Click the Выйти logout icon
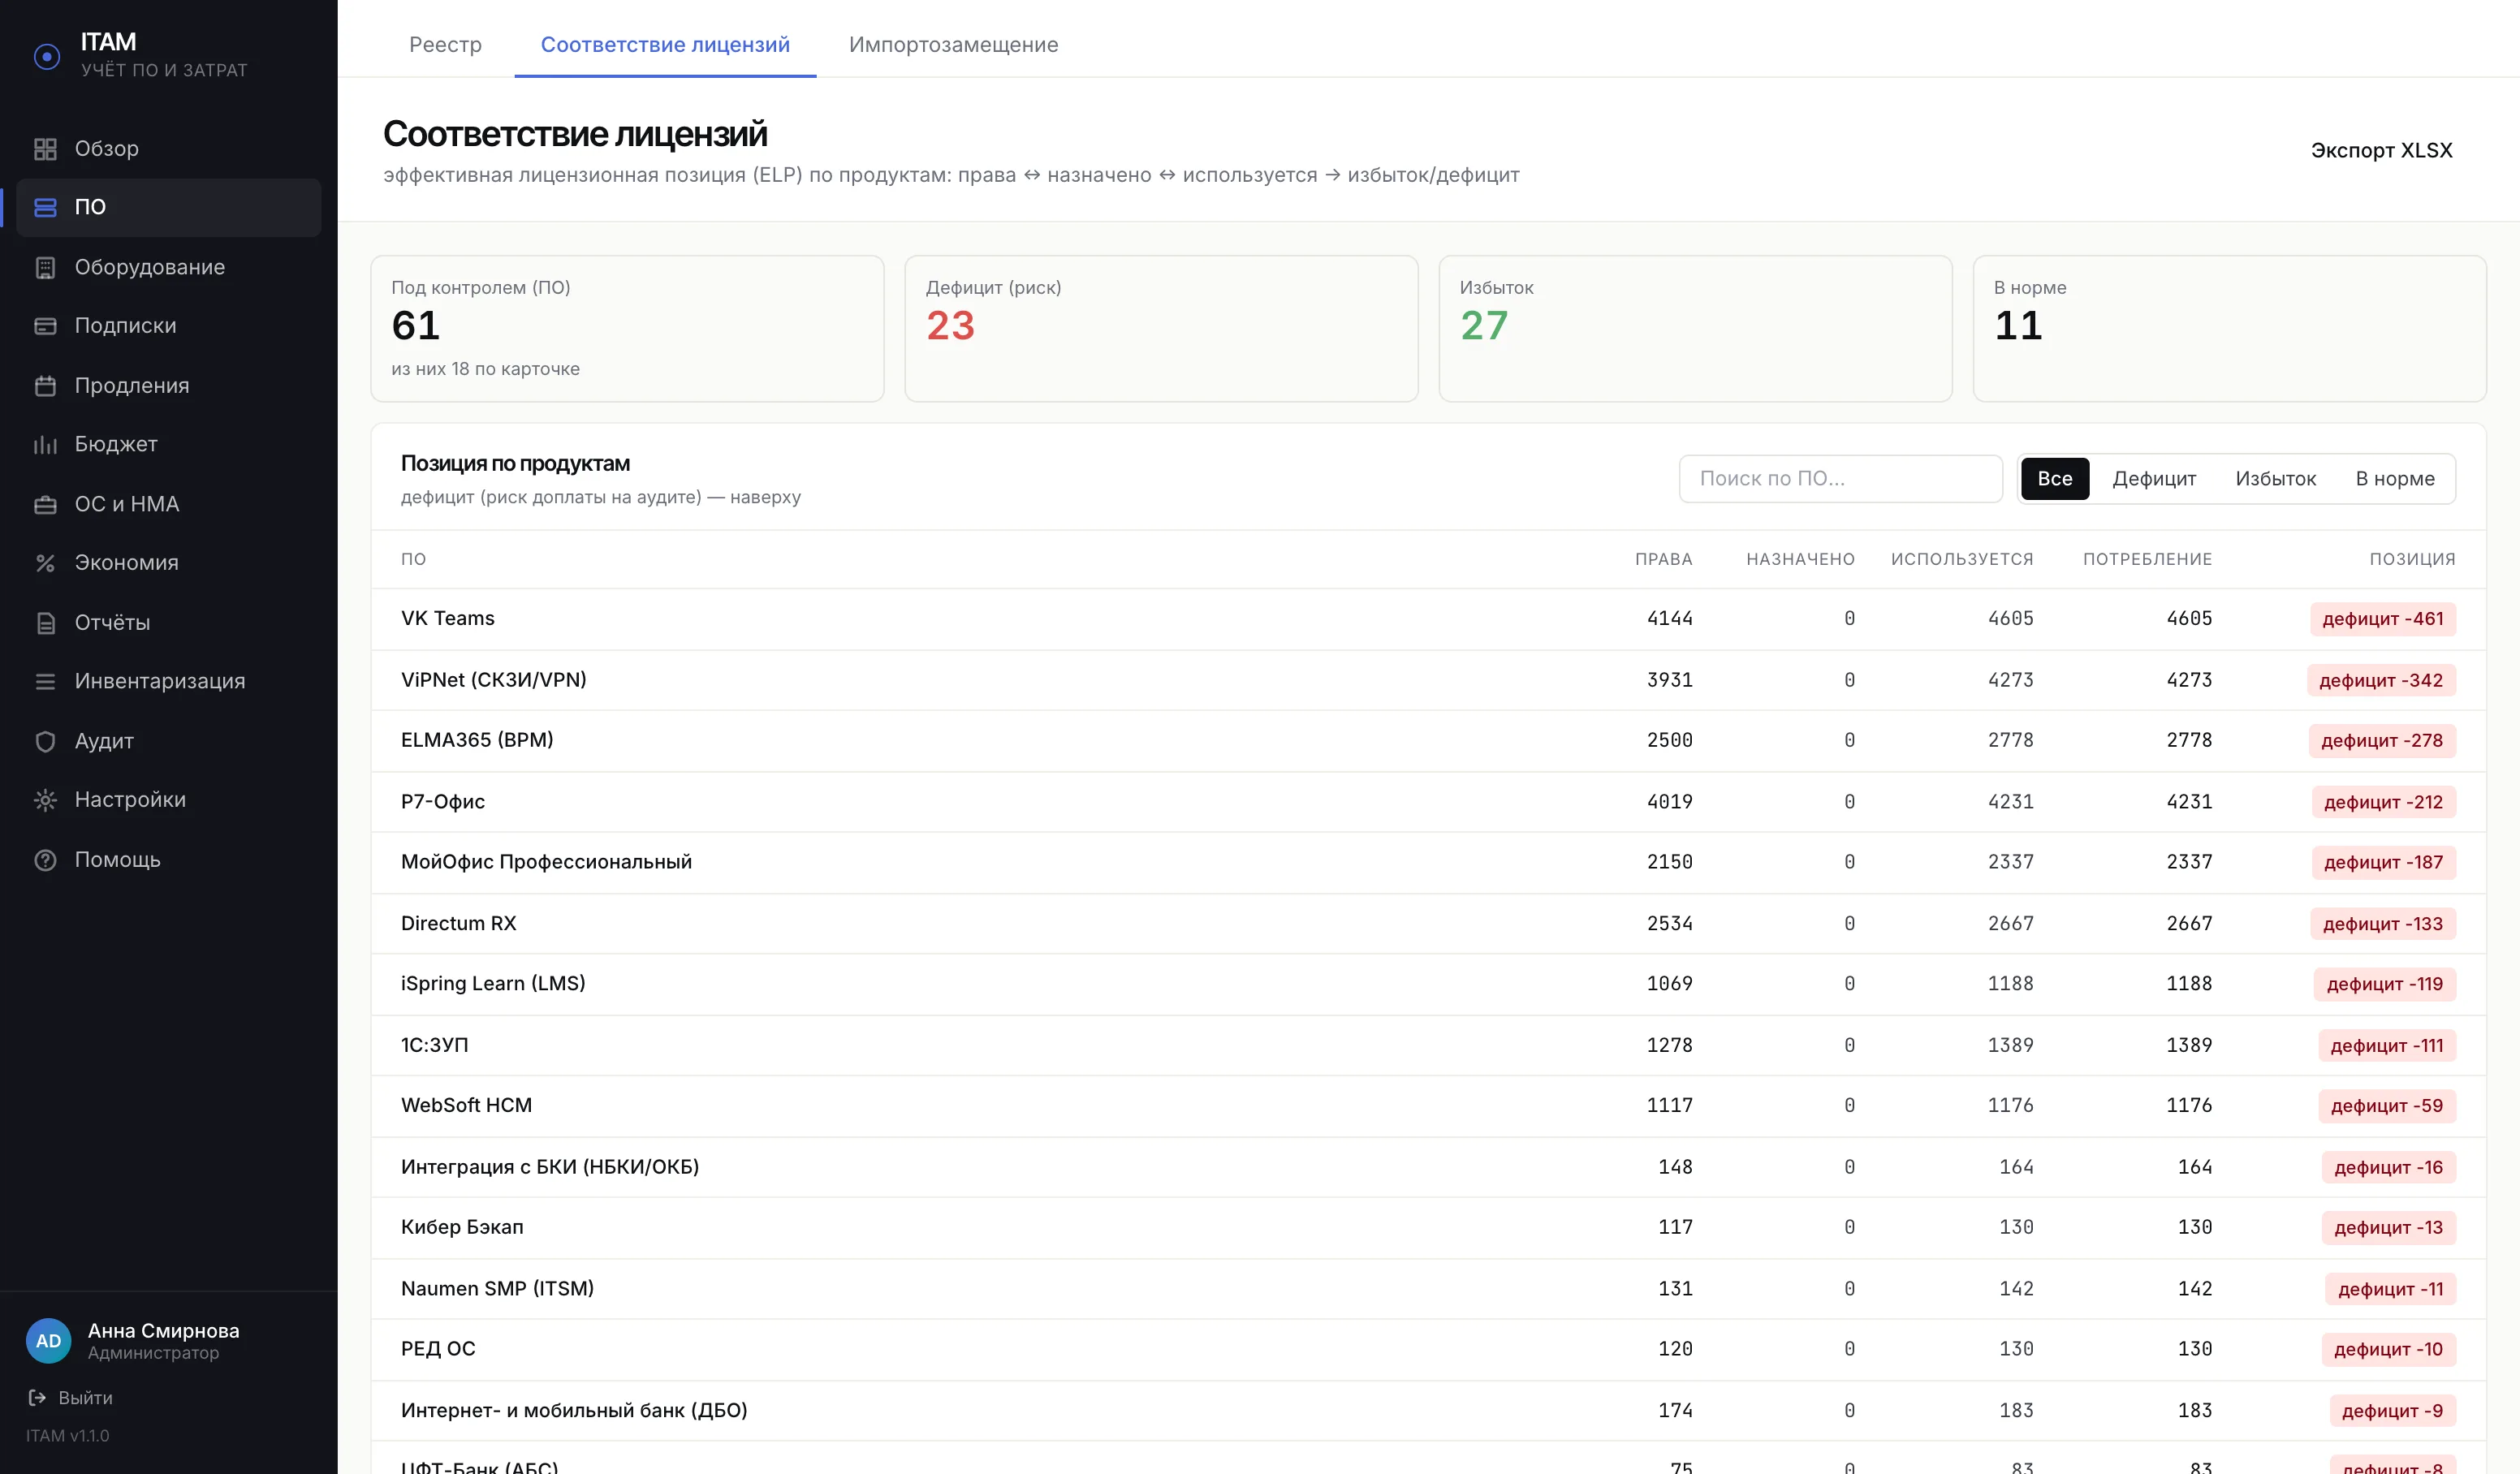Screen dimensions: 2520x1474 click(x=37, y=1397)
